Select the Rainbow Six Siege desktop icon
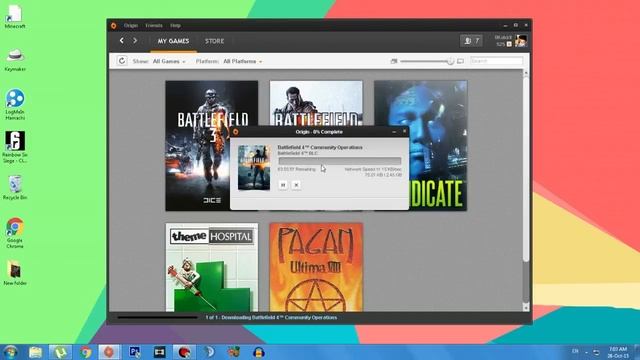Image resolution: width=640 pixels, height=360 pixels. [x=15, y=147]
